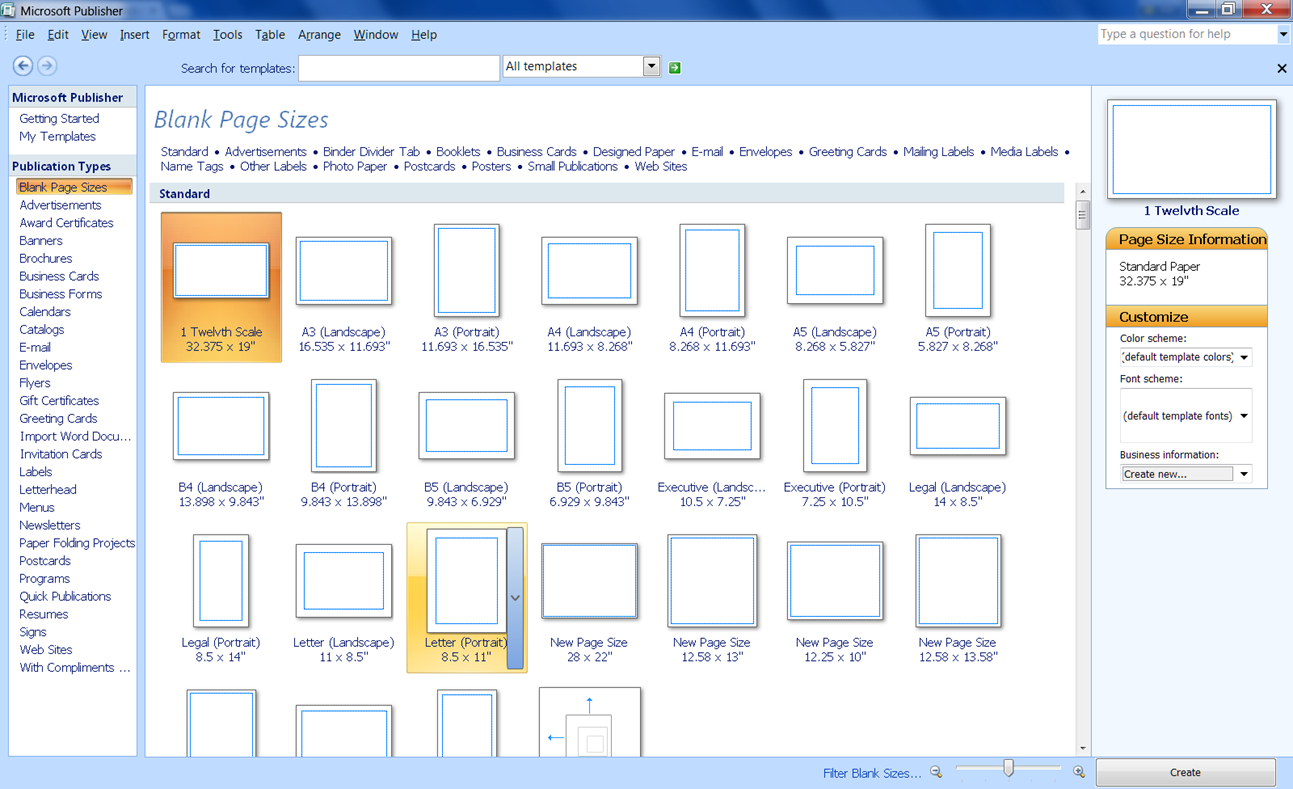Open the File menu

click(25, 34)
